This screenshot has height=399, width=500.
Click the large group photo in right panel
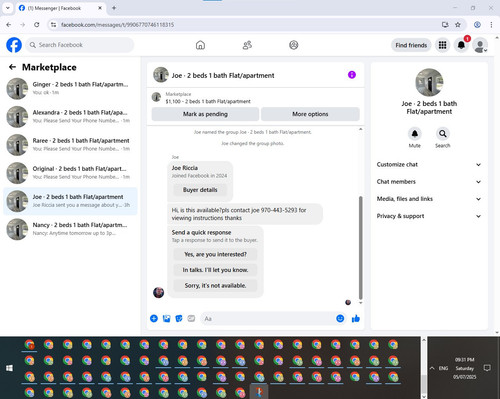429,82
